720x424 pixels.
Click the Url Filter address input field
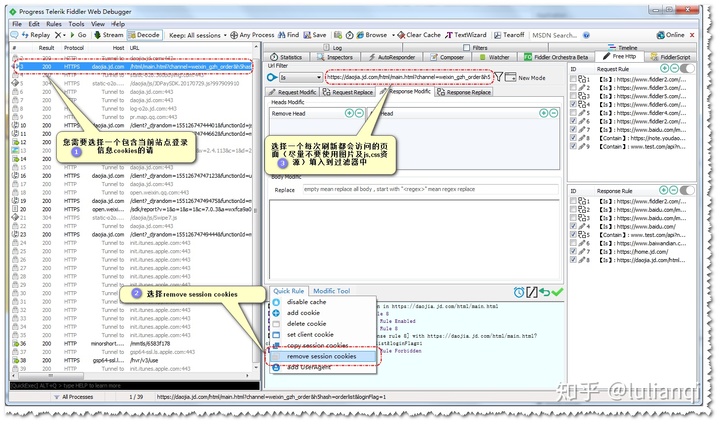pyautogui.click(x=408, y=77)
